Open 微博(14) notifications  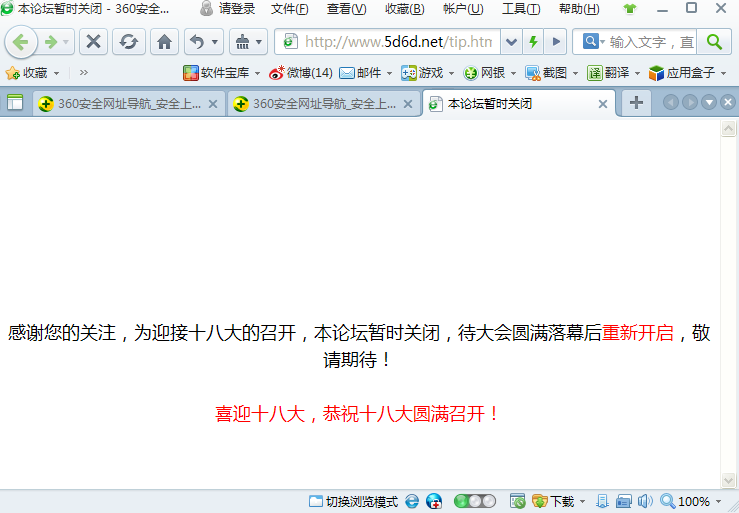[x=301, y=73]
